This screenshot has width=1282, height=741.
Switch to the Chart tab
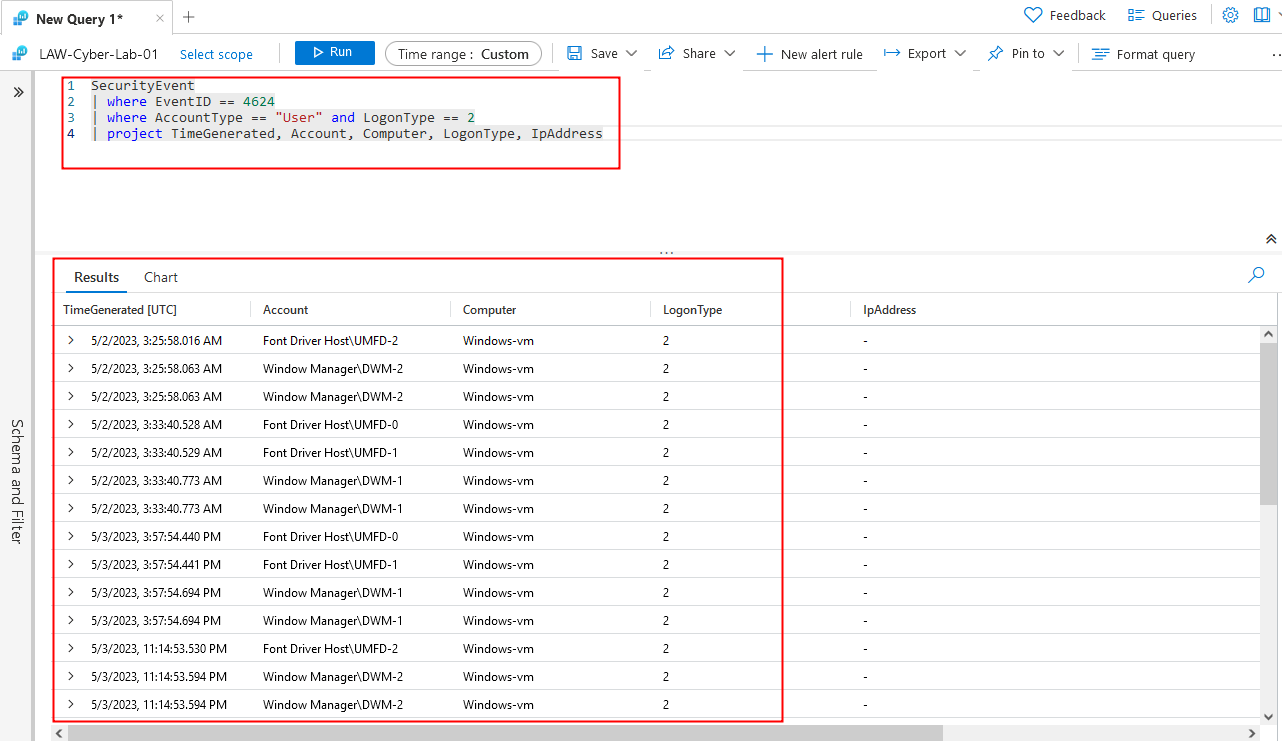tap(160, 277)
